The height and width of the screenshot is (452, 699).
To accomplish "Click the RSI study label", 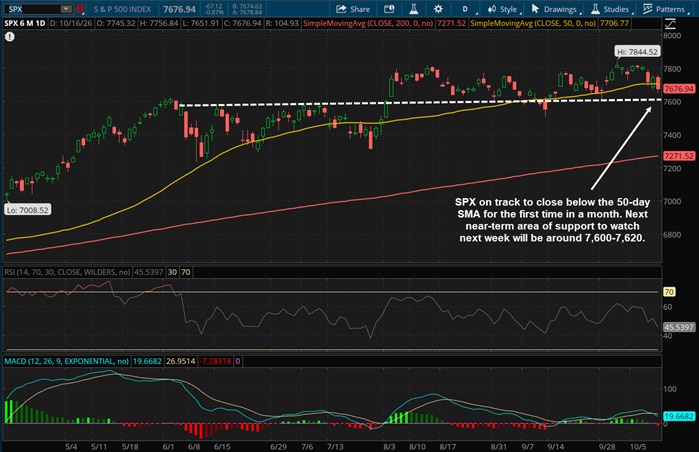I will 67,272.
